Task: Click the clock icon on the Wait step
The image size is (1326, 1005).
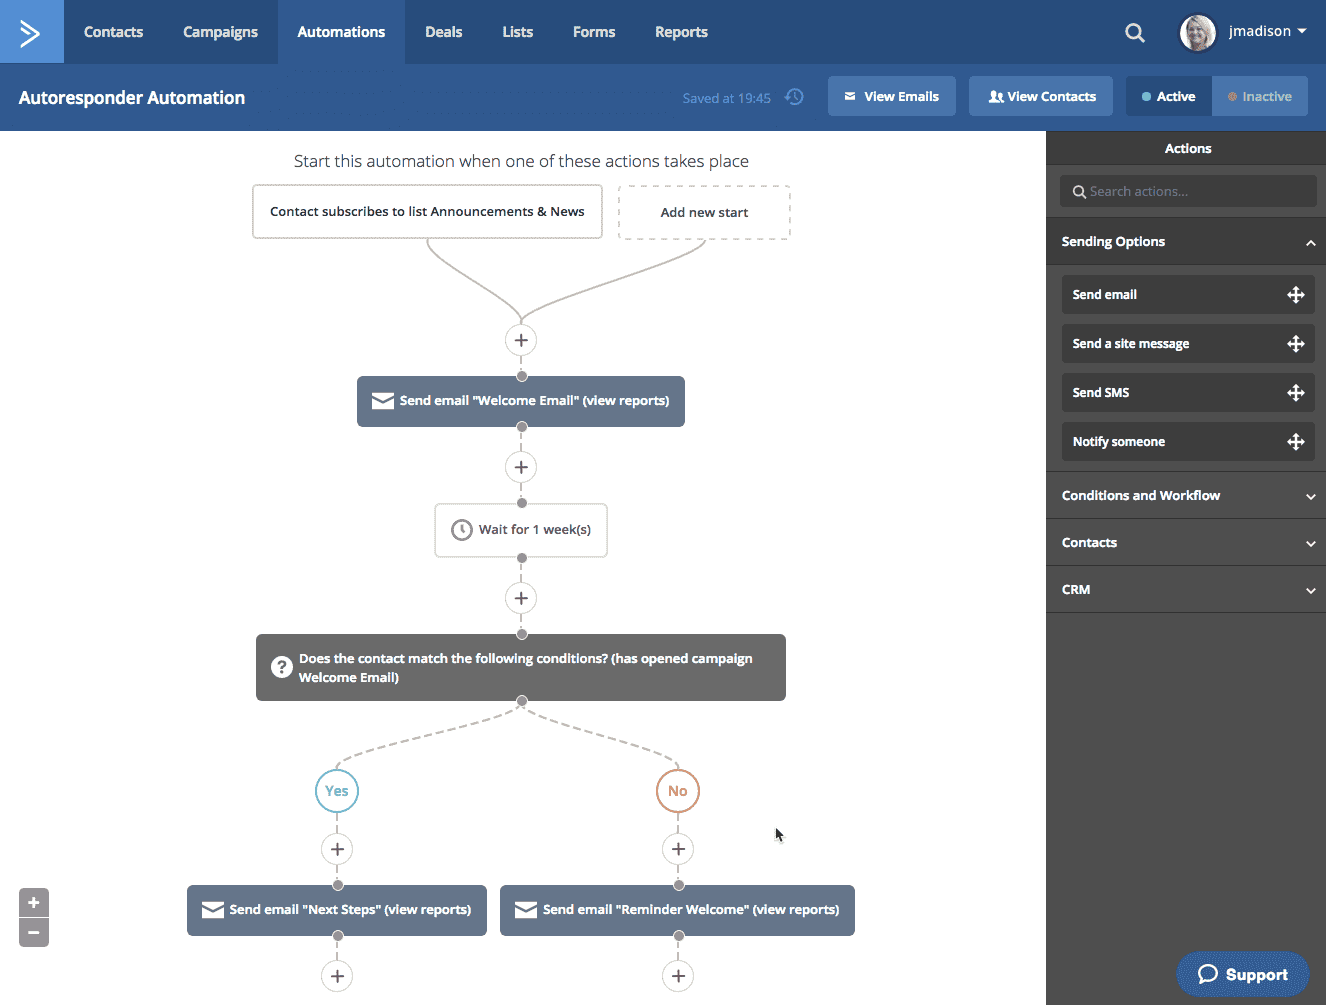Action: click(x=461, y=529)
